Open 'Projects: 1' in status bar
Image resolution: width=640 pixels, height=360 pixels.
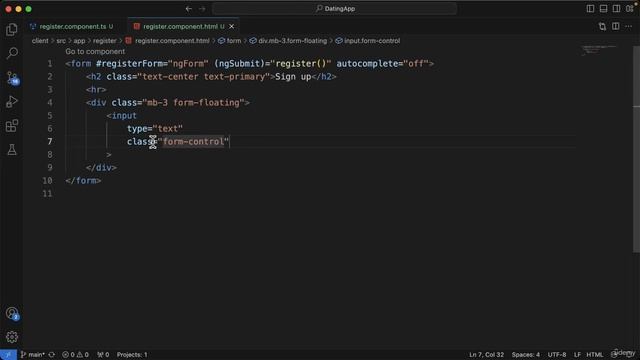click(x=132, y=355)
